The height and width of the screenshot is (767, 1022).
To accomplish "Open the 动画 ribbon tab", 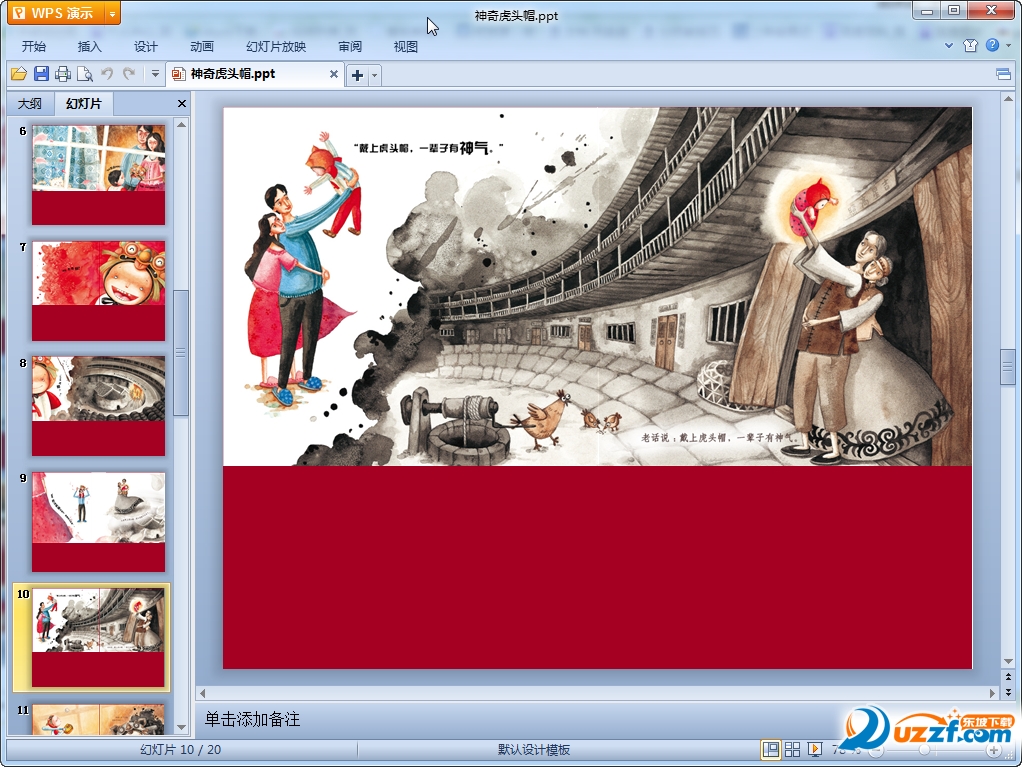I will click(202, 46).
